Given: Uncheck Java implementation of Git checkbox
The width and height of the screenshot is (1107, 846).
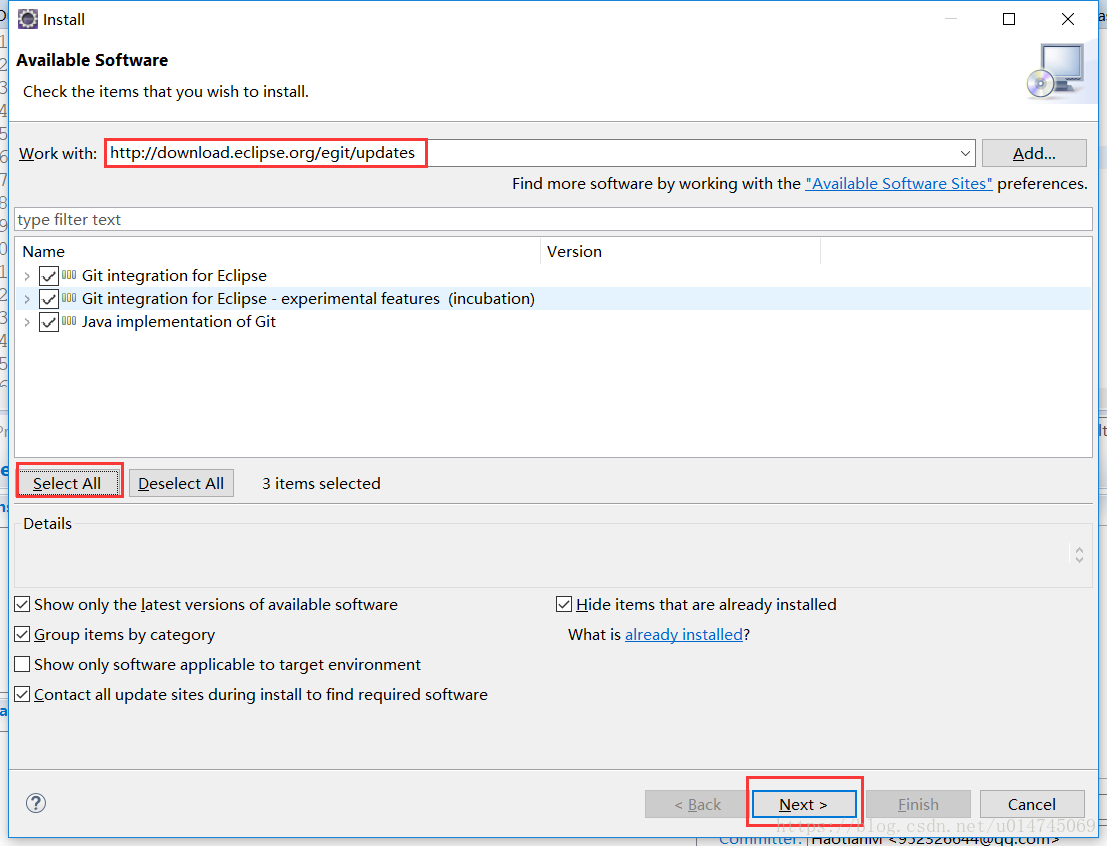Looking at the screenshot, I should [49, 322].
